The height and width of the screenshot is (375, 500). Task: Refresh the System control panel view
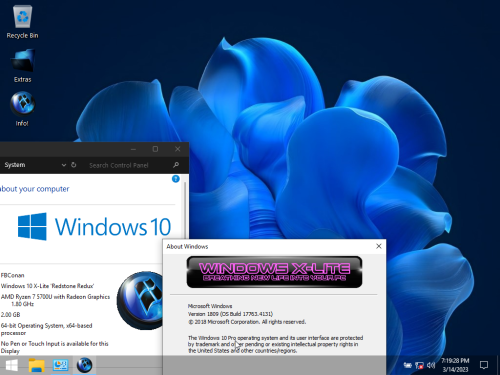[74, 165]
